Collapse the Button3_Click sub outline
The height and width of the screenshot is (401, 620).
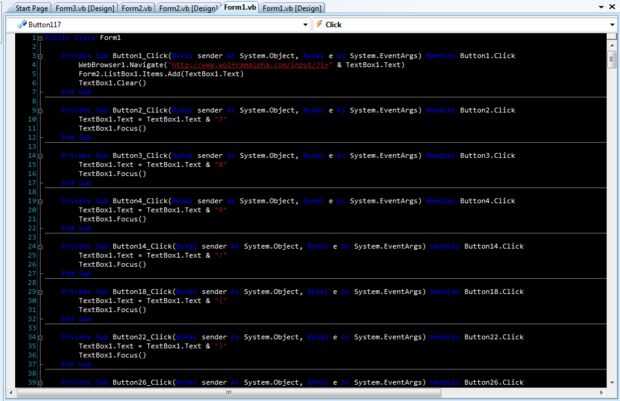click(40, 156)
